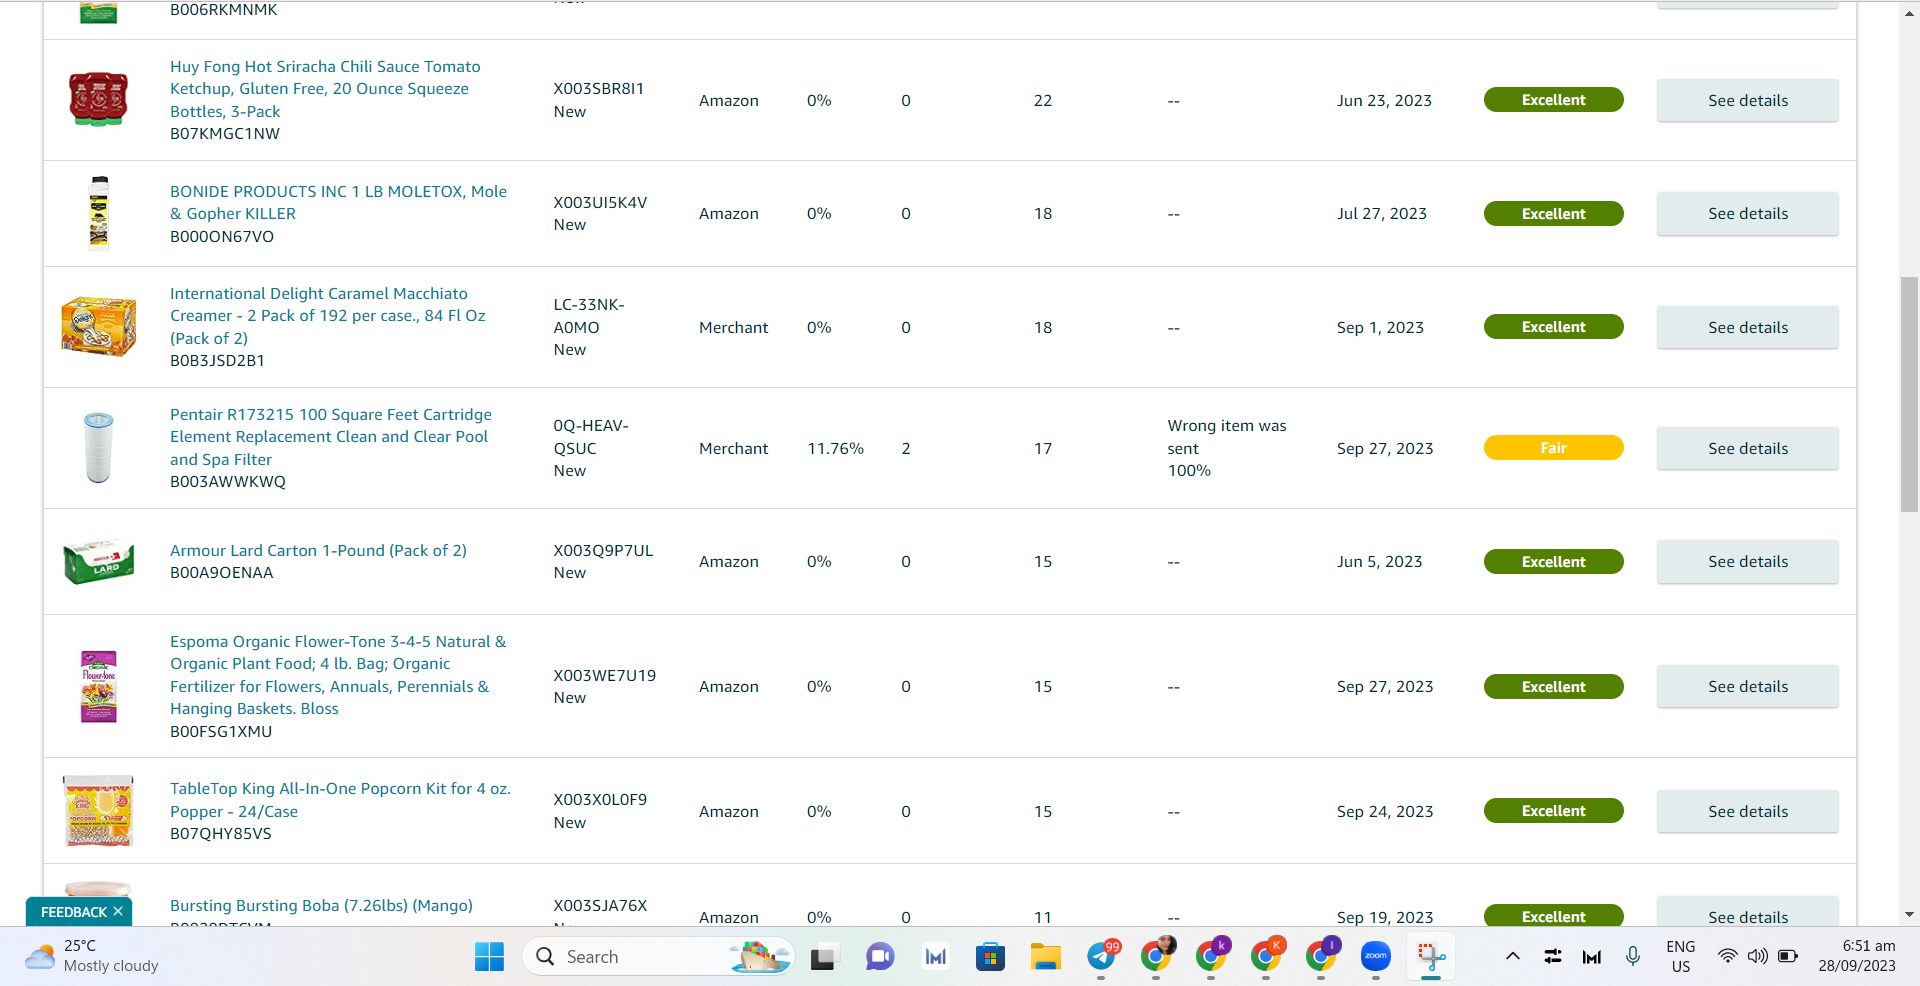Open the Bursting Boba (Mango) link

(x=321, y=905)
